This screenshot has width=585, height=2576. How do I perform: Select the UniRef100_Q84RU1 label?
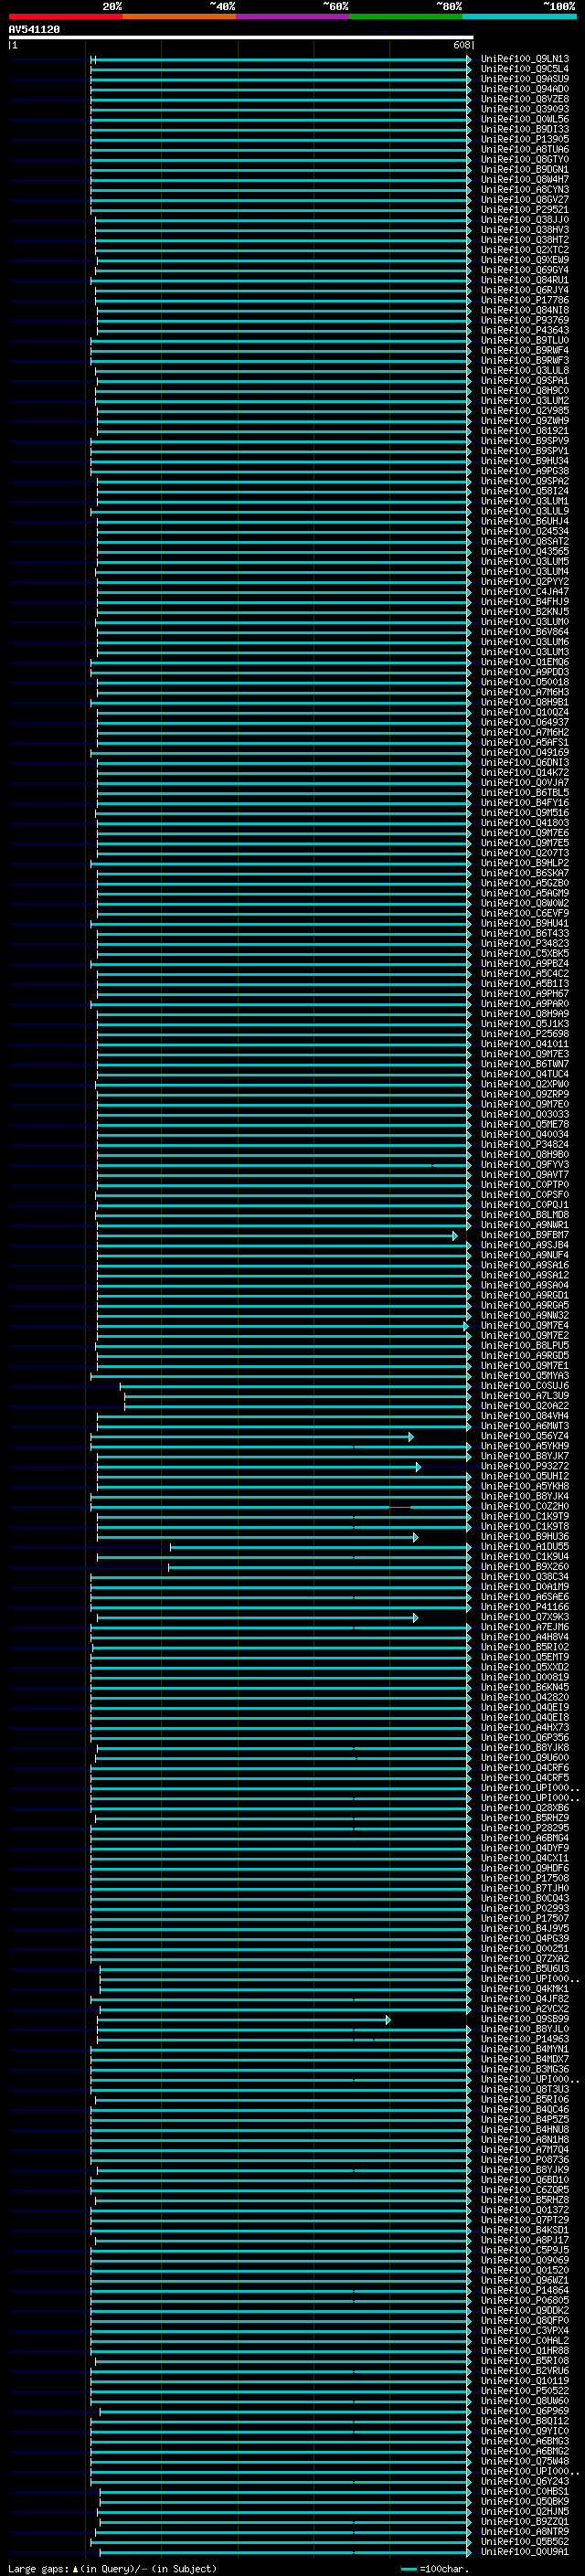click(525, 280)
